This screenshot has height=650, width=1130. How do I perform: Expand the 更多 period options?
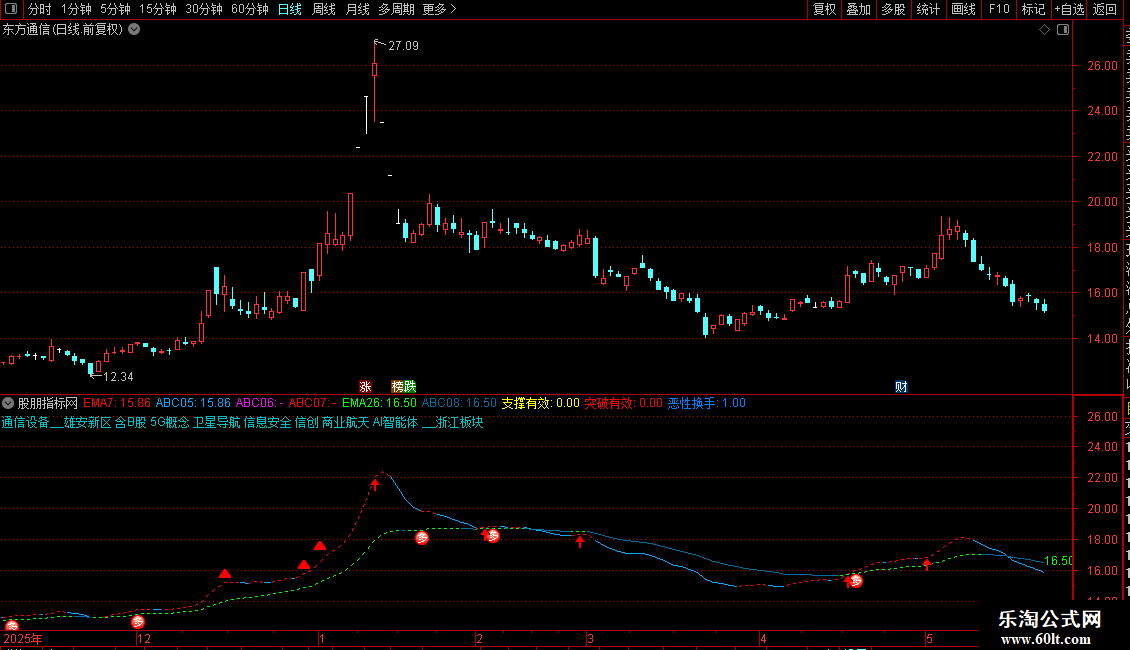439,9
